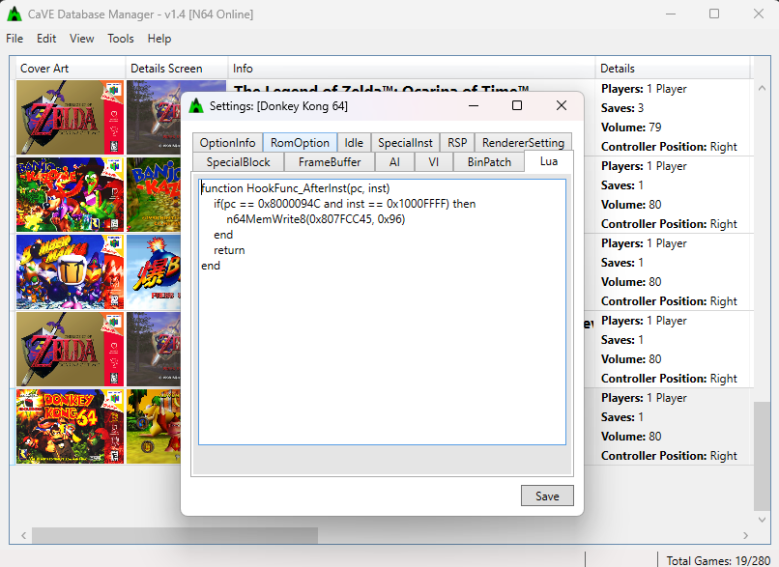Click the horizontal scrollbar left arrow

pyautogui.click(x=23, y=535)
